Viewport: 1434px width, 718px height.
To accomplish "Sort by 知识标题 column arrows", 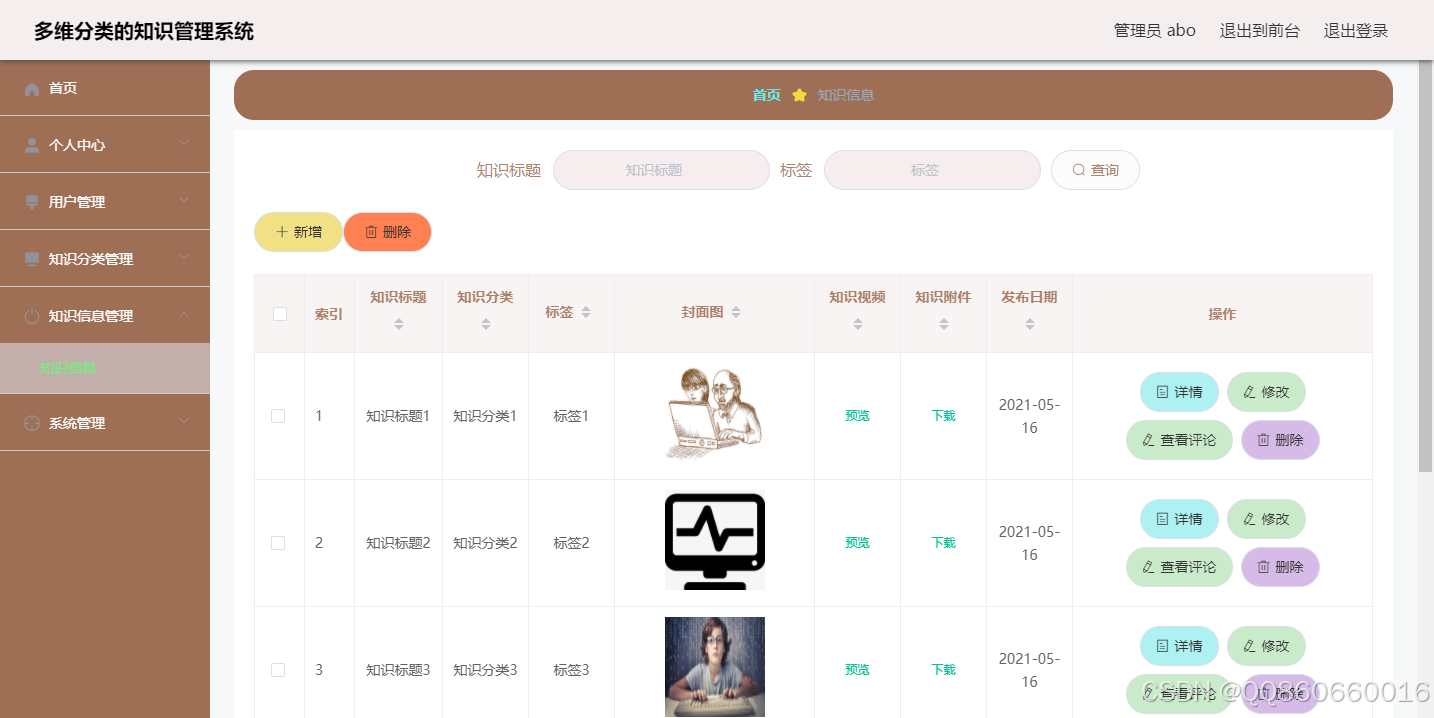I will coord(399,324).
